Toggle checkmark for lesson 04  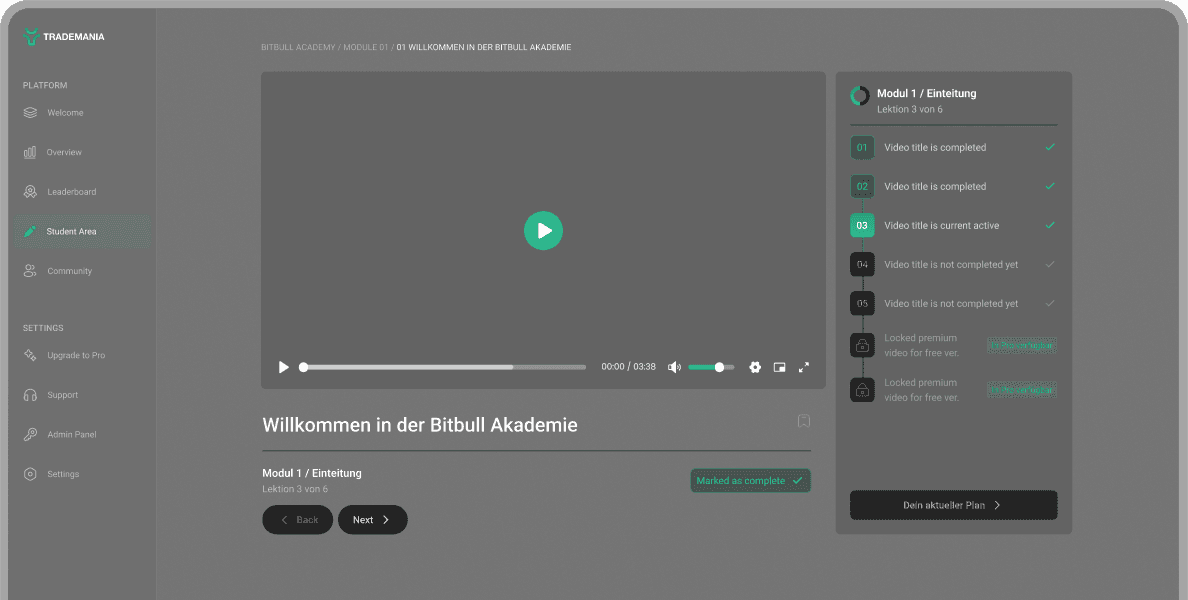coord(1050,264)
